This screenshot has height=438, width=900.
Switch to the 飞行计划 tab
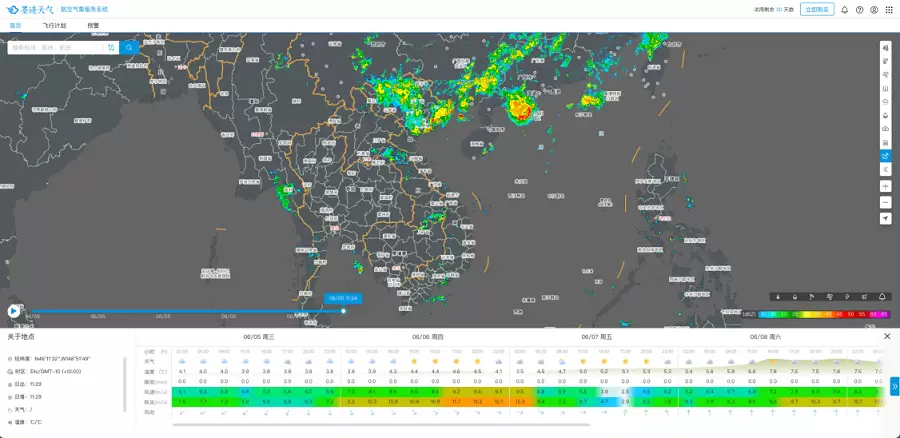(55, 25)
